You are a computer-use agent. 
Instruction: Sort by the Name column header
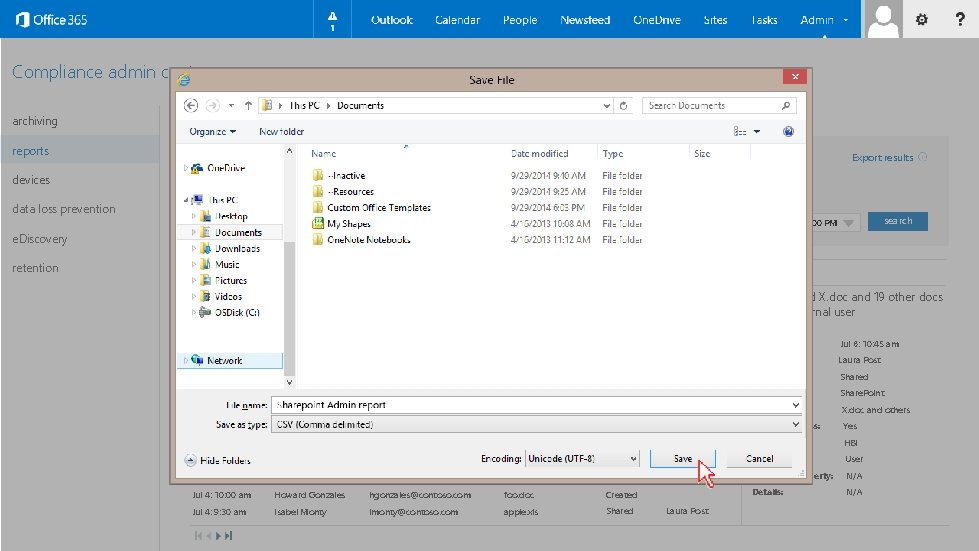coord(323,154)
